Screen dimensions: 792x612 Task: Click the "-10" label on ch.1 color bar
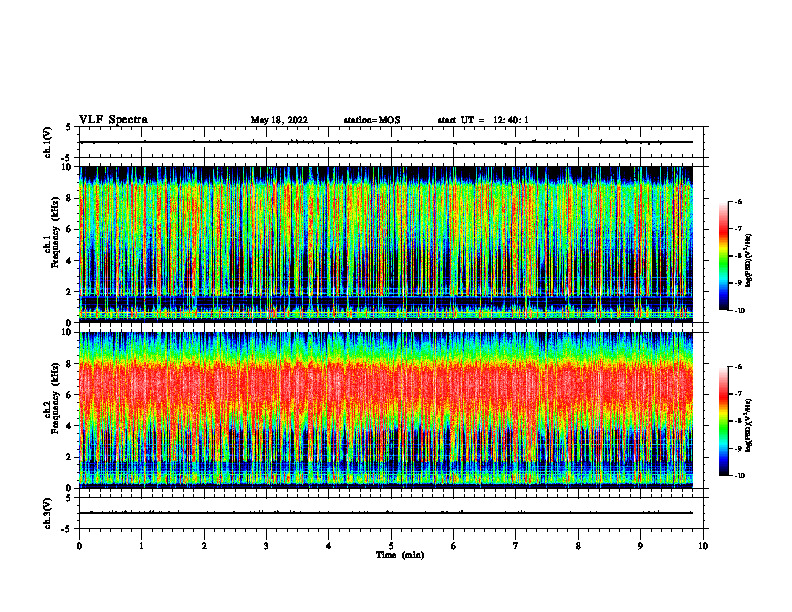click(740, 311)
